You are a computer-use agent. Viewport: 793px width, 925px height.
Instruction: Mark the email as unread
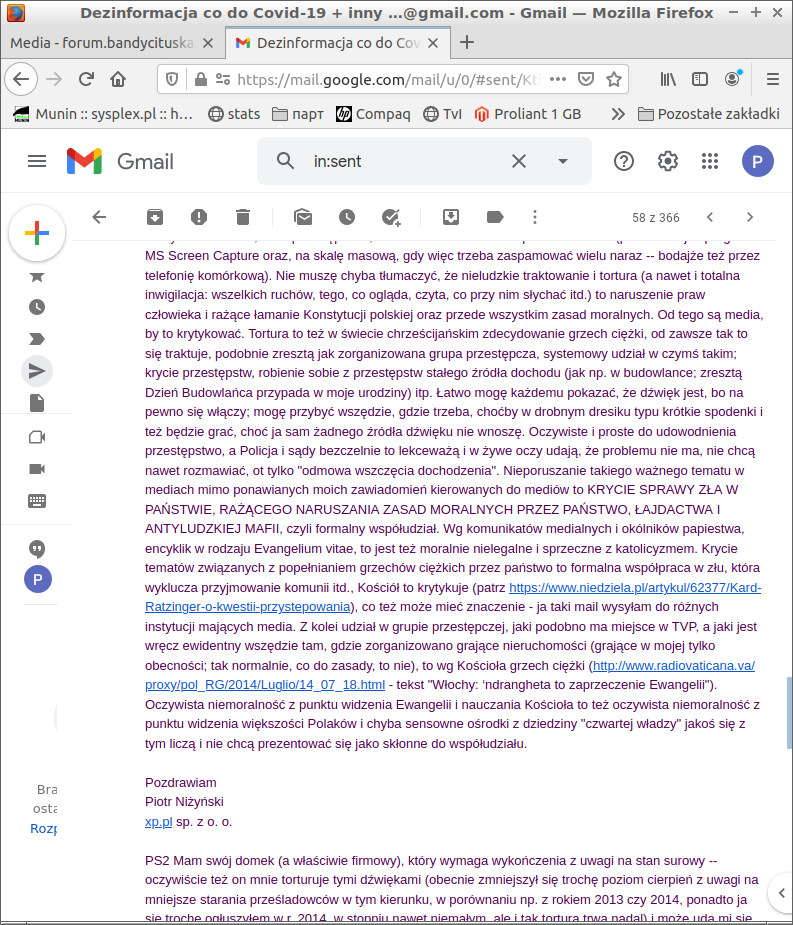[x=303, y=217]
